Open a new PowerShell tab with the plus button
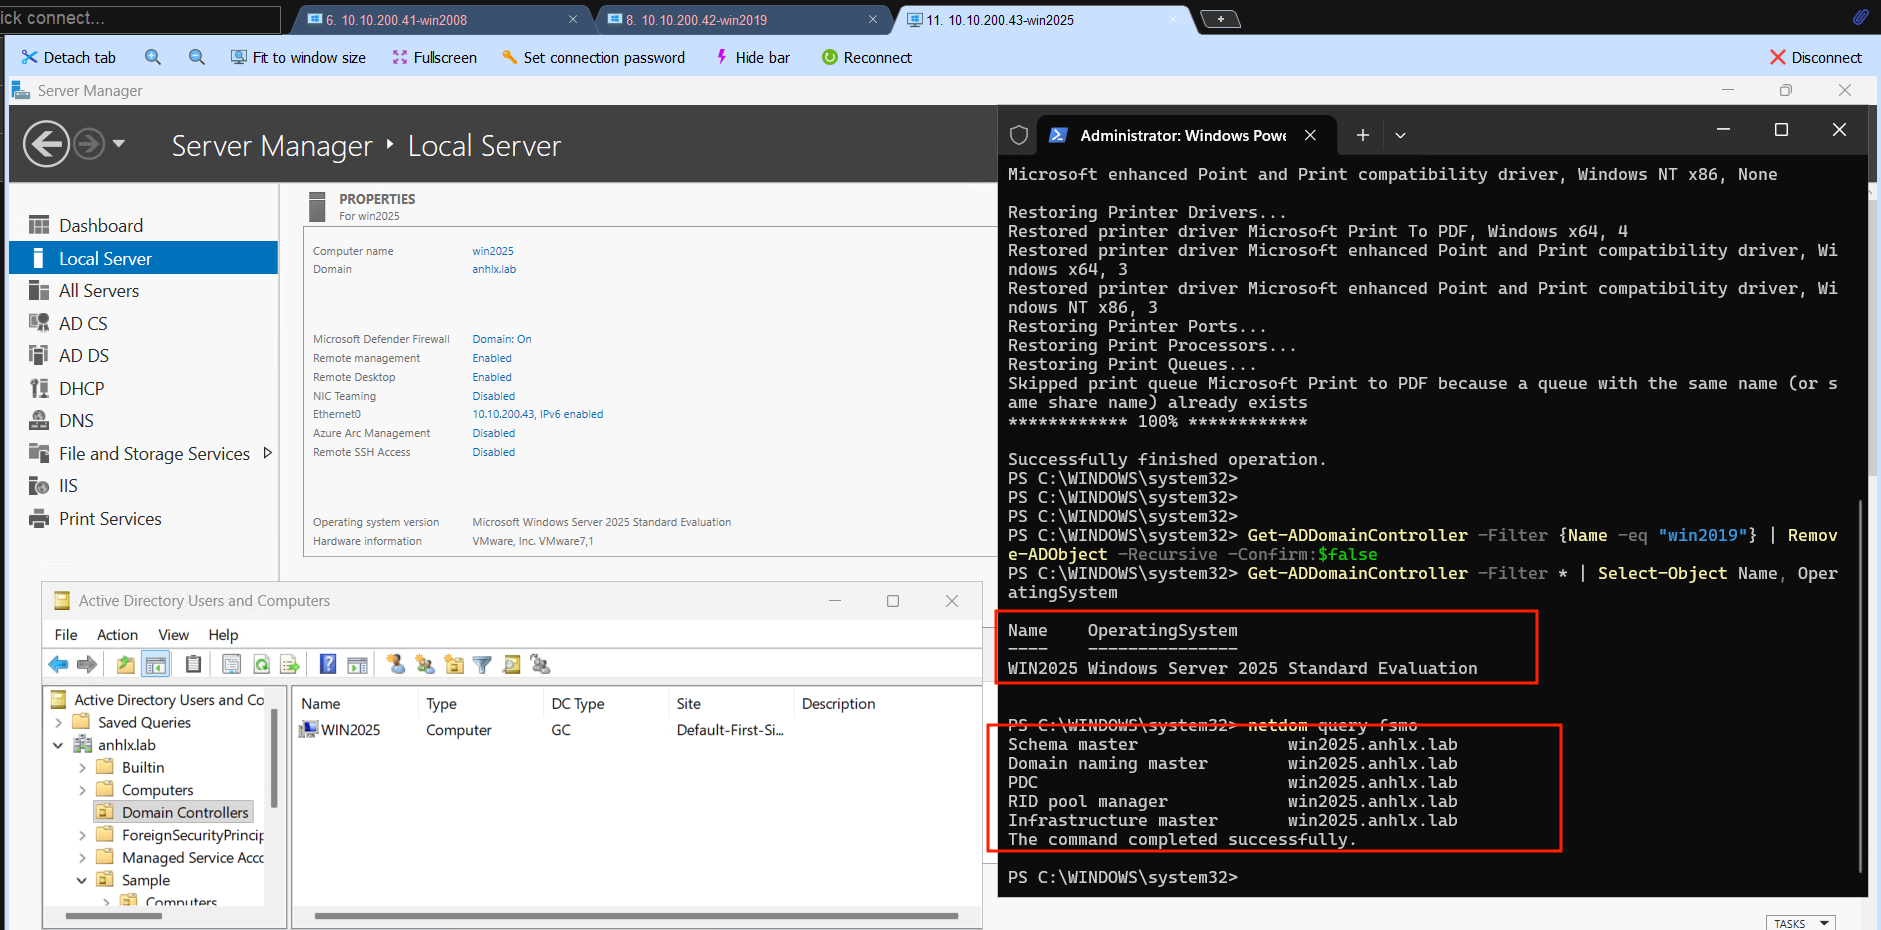Image resolution: width=1881 pixels, height=930 pixels. [x=1362, y=135]
